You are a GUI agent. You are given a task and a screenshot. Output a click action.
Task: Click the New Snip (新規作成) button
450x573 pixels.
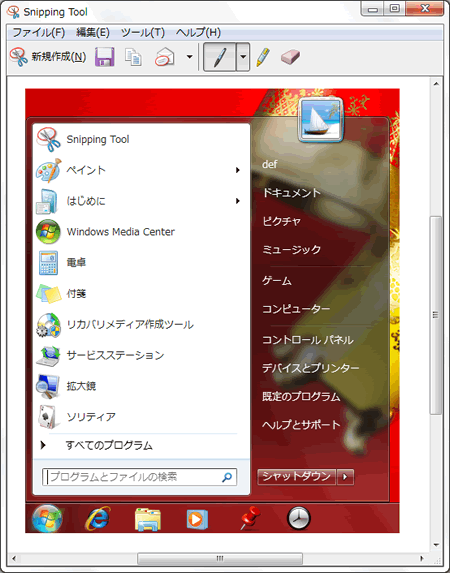point(48,57)
